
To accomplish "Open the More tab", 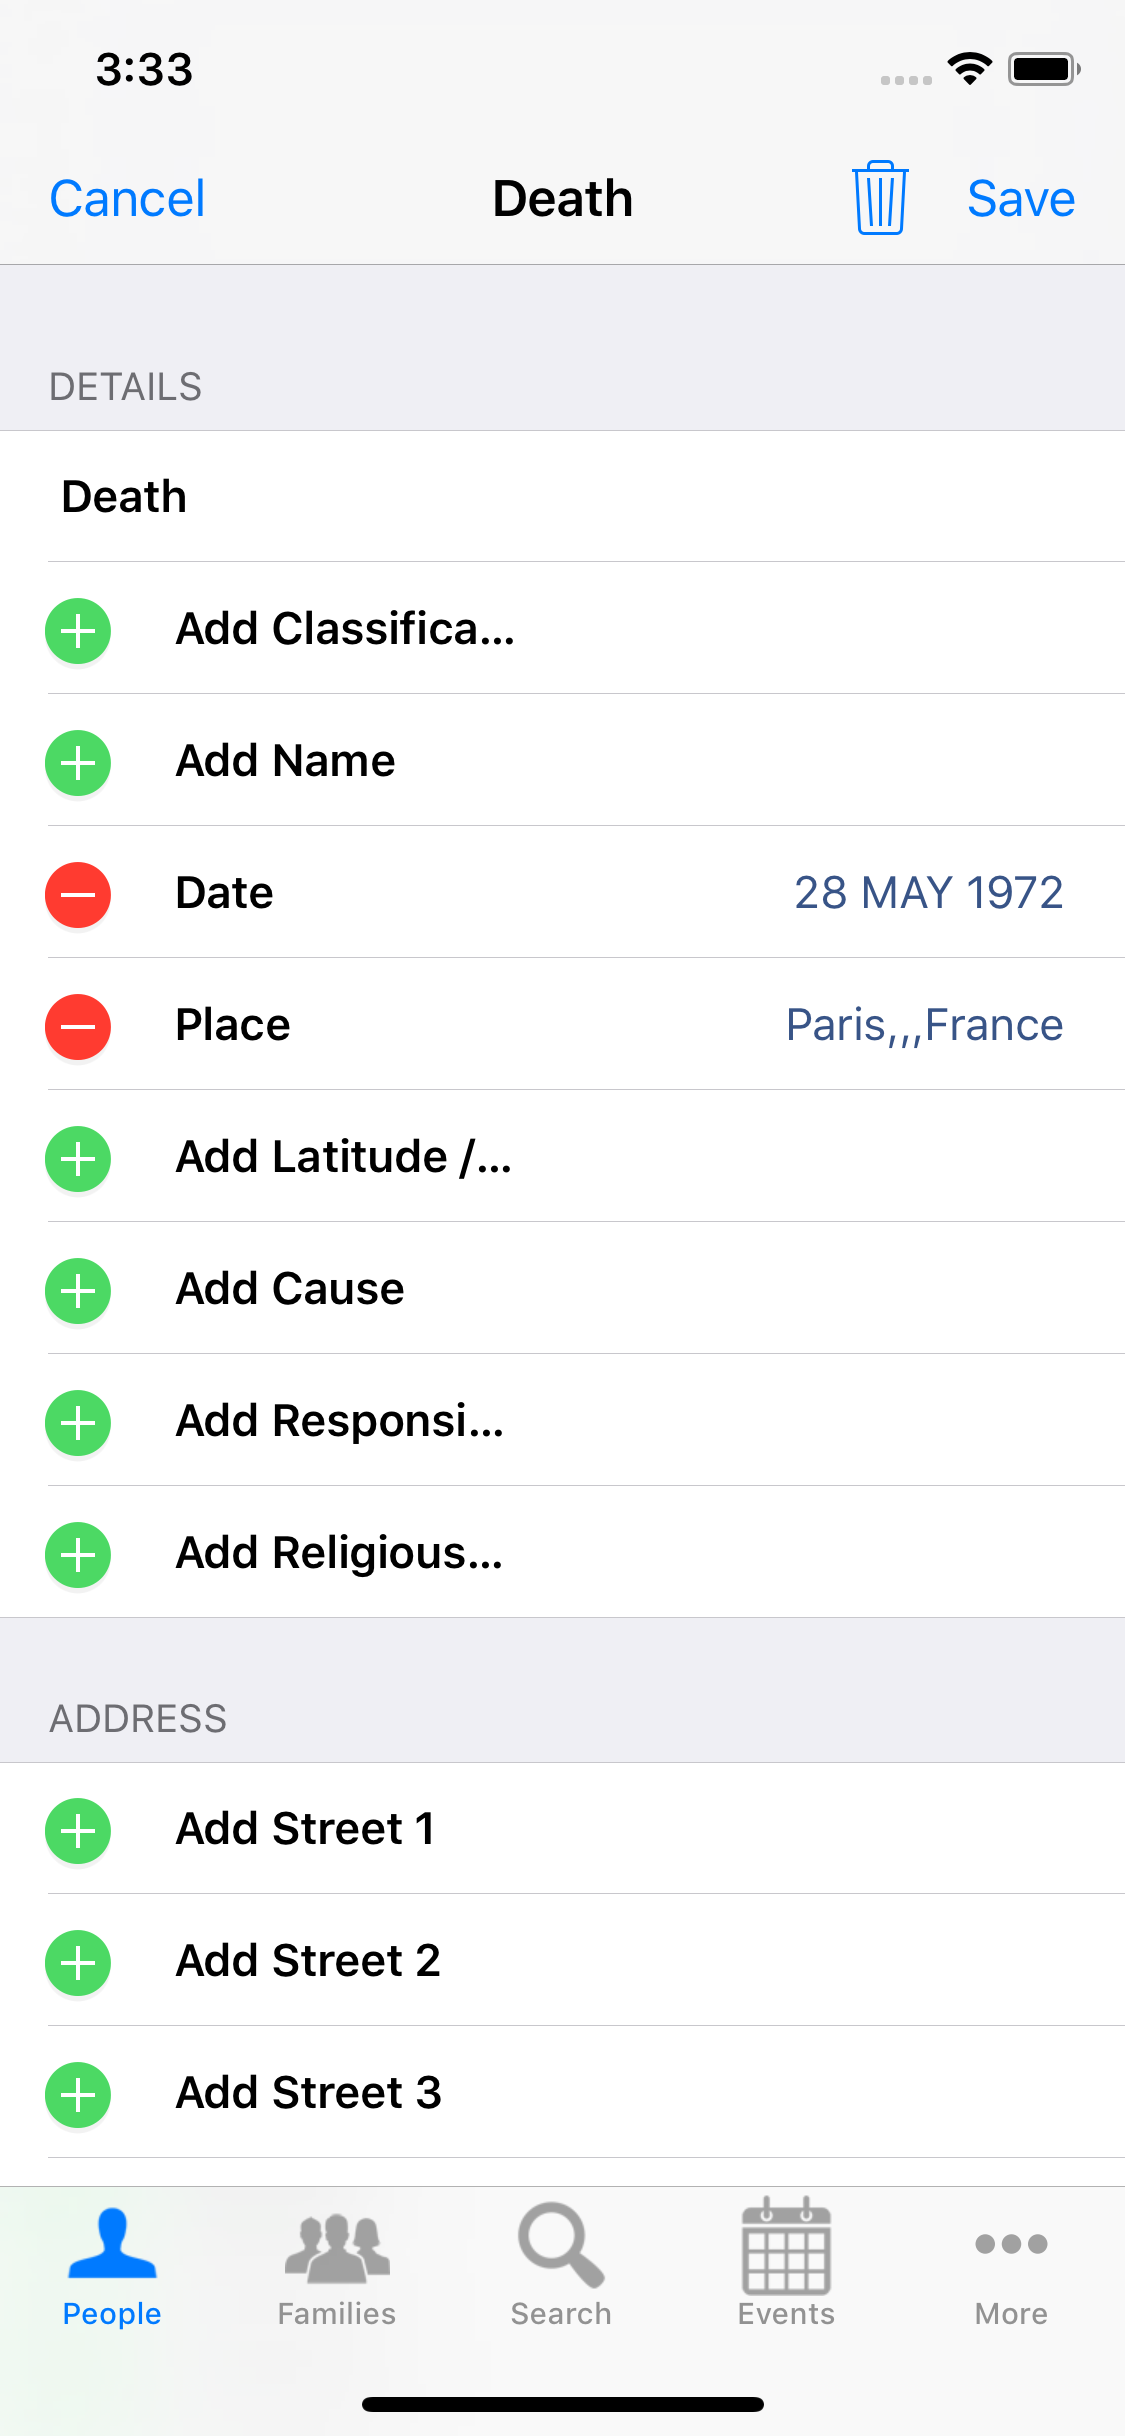I will click(x=1011, y=2267).
